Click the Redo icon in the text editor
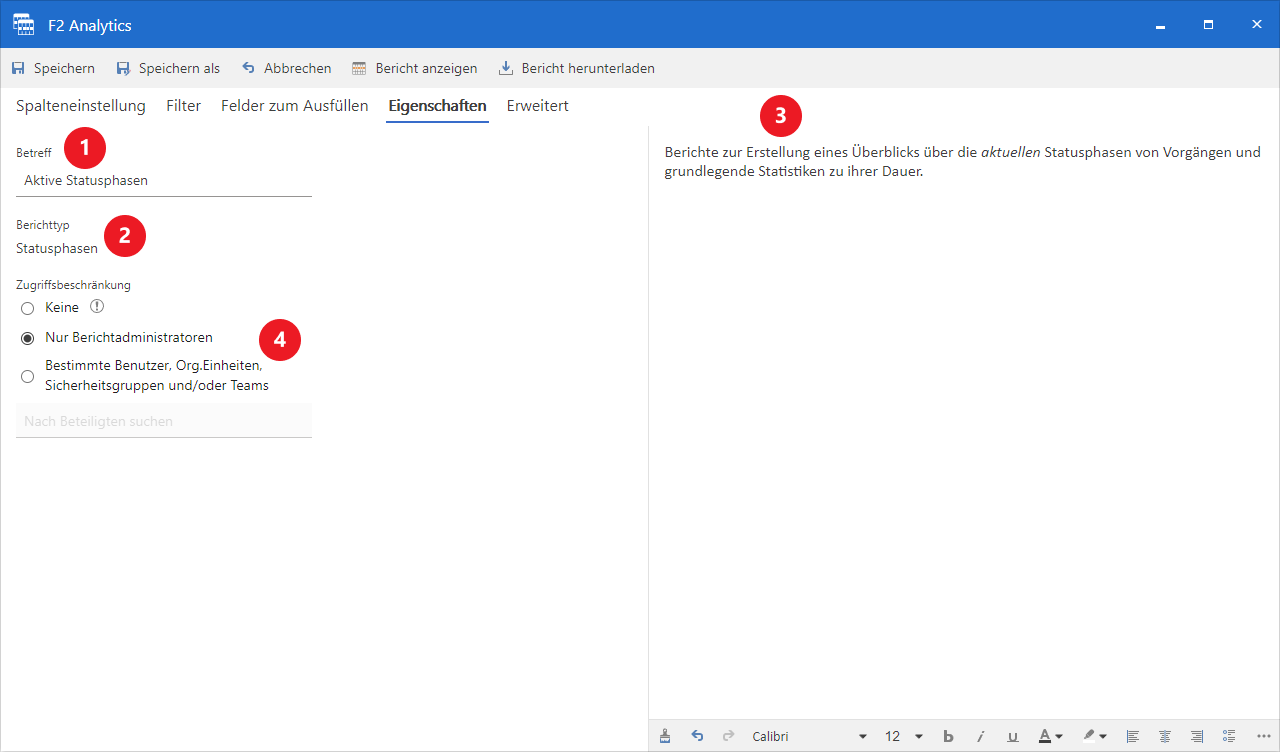This screenshot has width=1280, height=752. [729, 736]
